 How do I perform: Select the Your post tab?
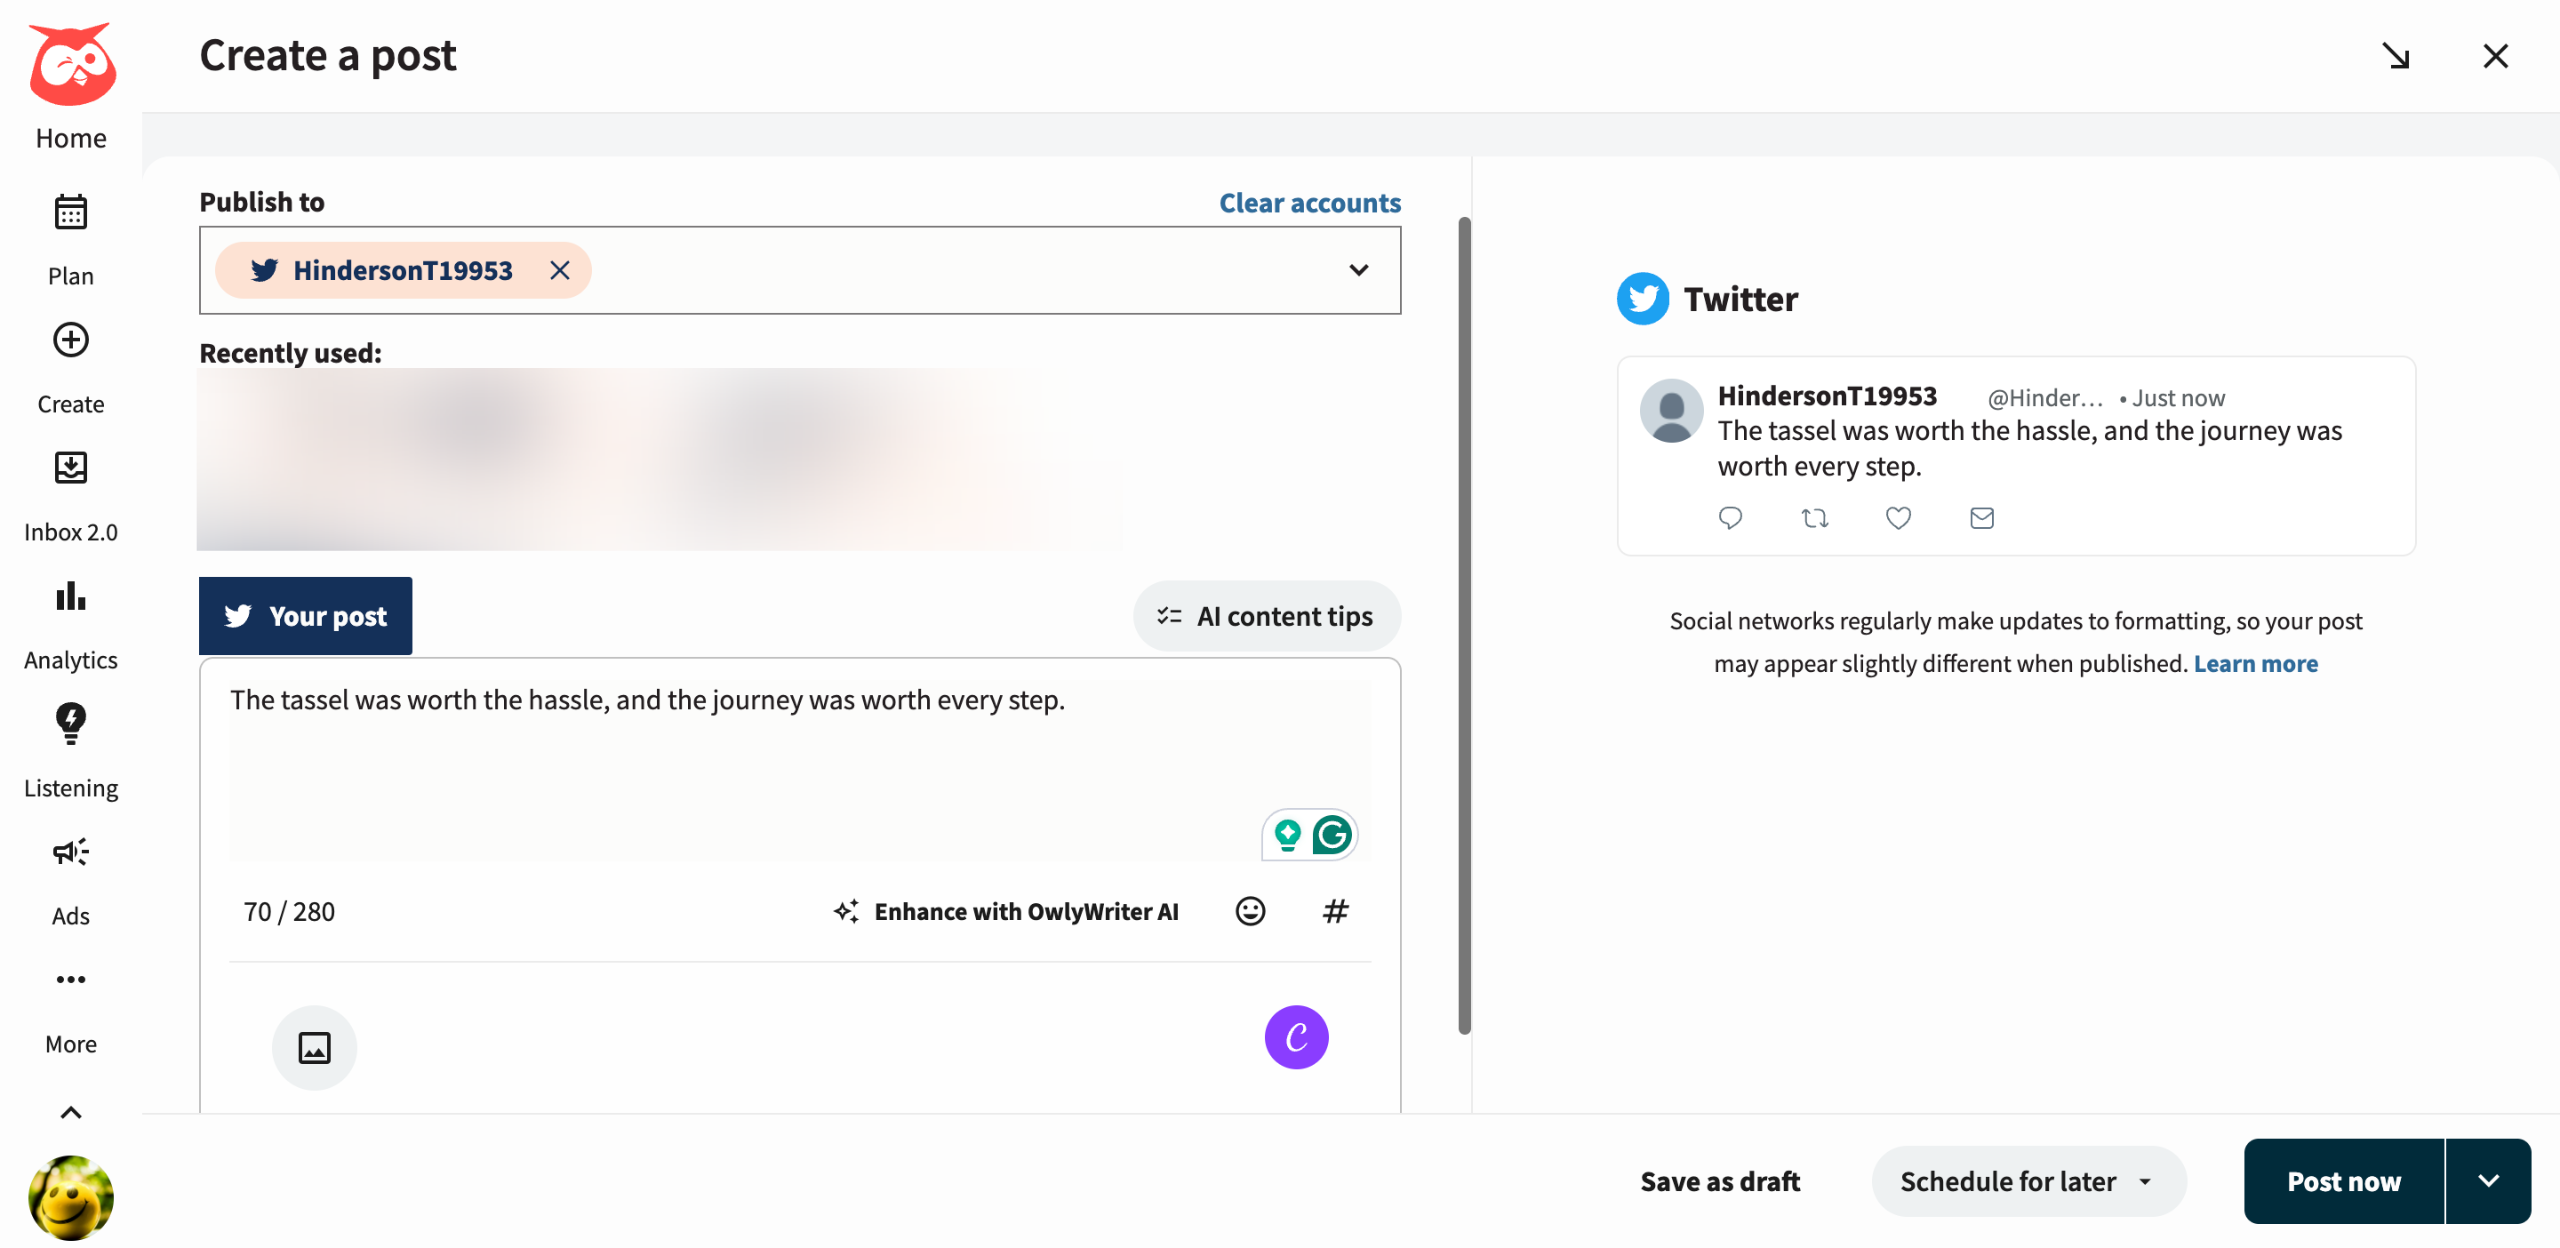click(x=306, y=616)
